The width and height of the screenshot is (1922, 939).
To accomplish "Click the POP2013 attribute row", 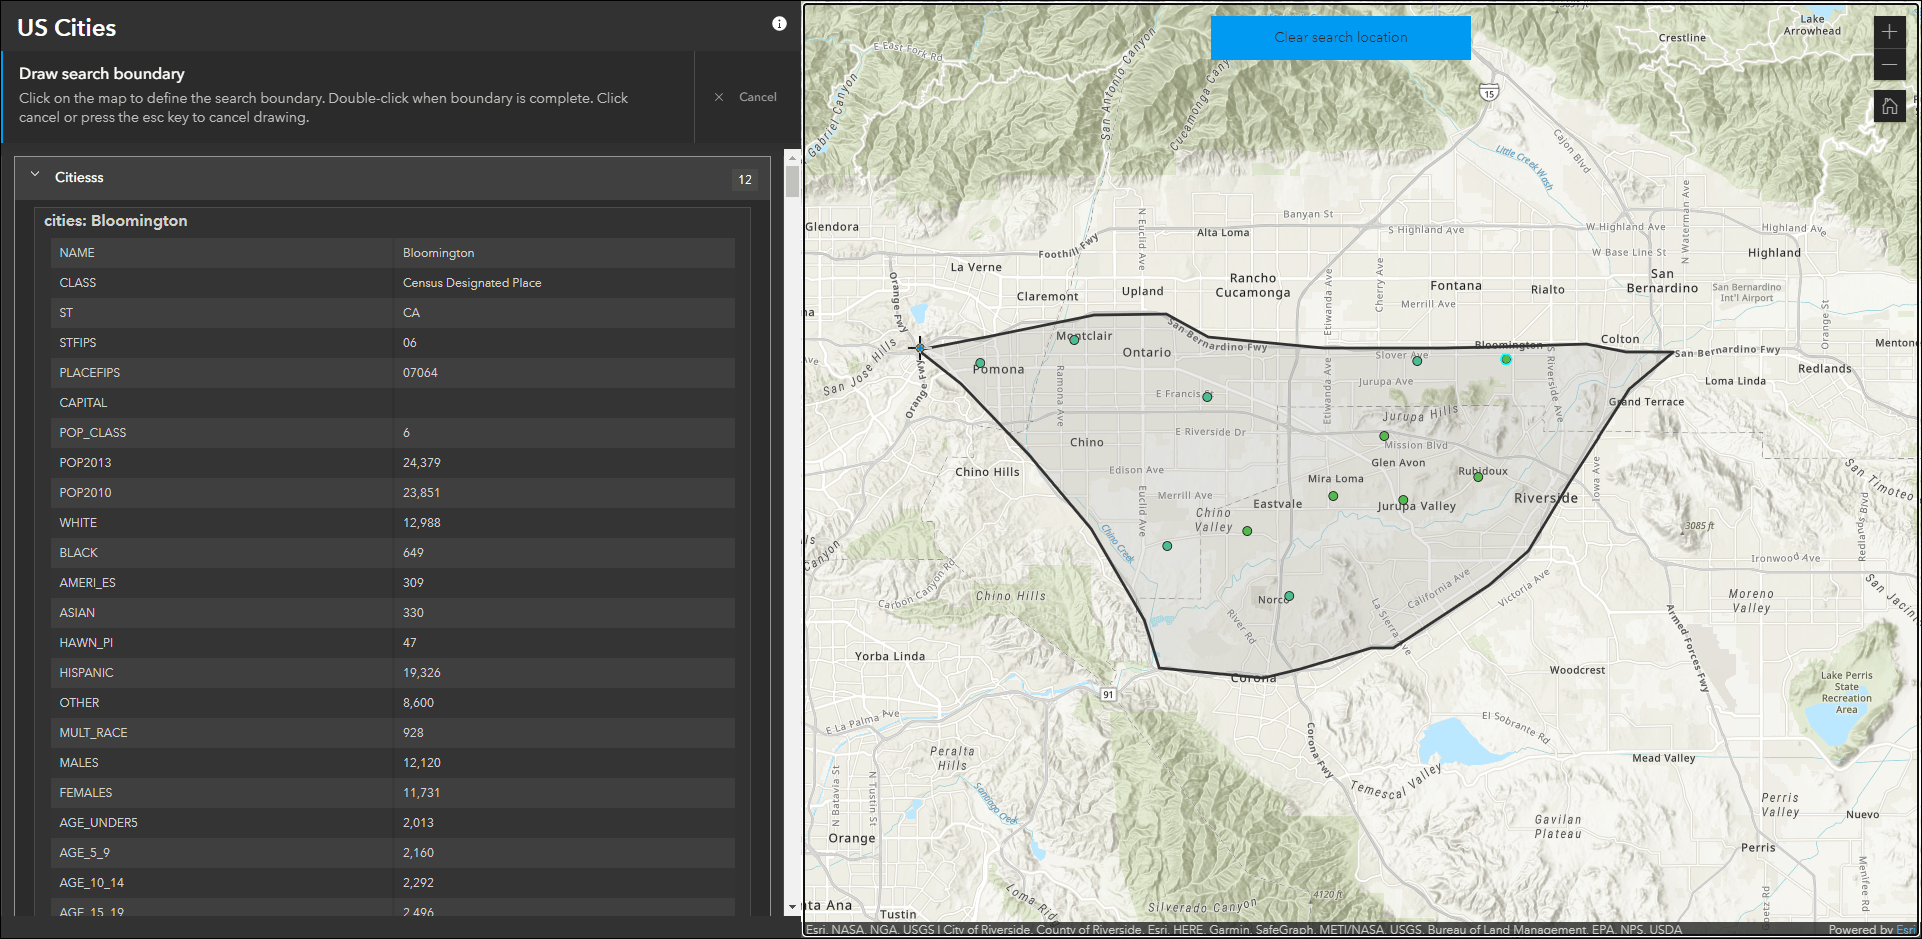I will (x=393, y=463).
